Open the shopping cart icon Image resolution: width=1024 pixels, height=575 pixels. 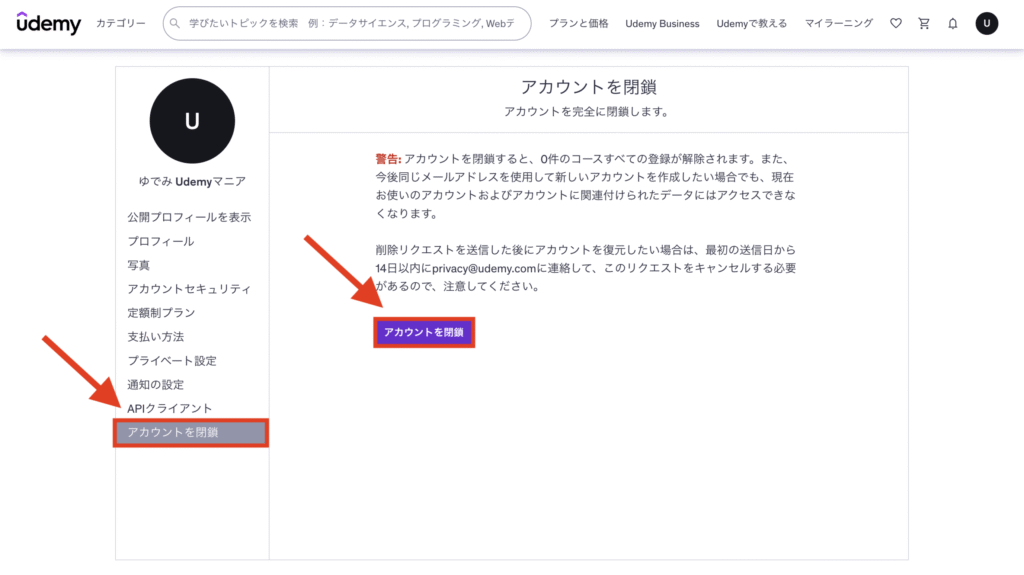tap(923, 23)
